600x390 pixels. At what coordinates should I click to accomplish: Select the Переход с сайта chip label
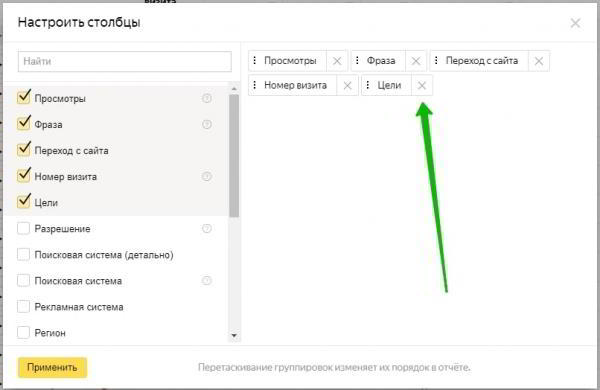[x=482, y=60]
